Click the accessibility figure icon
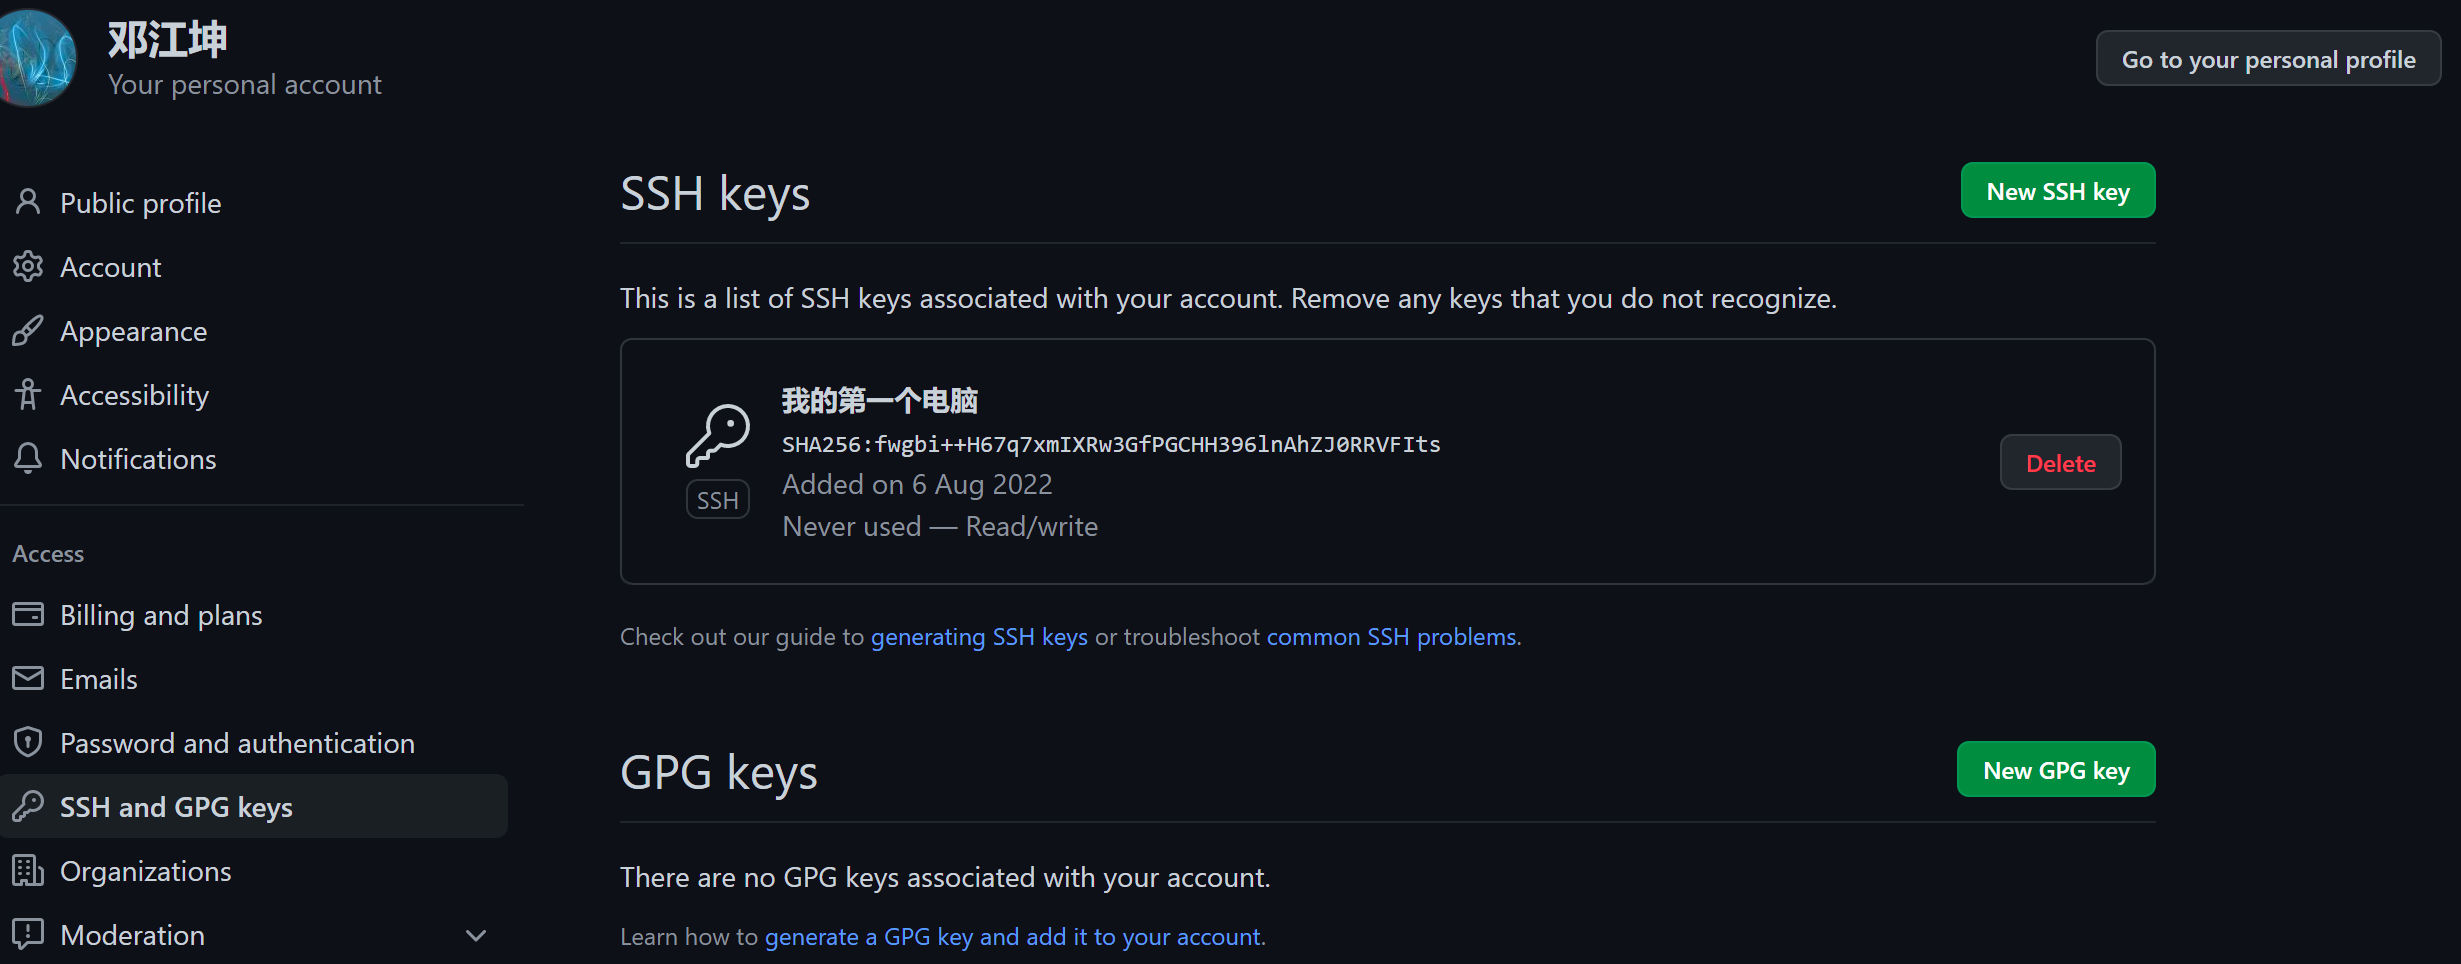2461x964 pixels. pos(28,395)
